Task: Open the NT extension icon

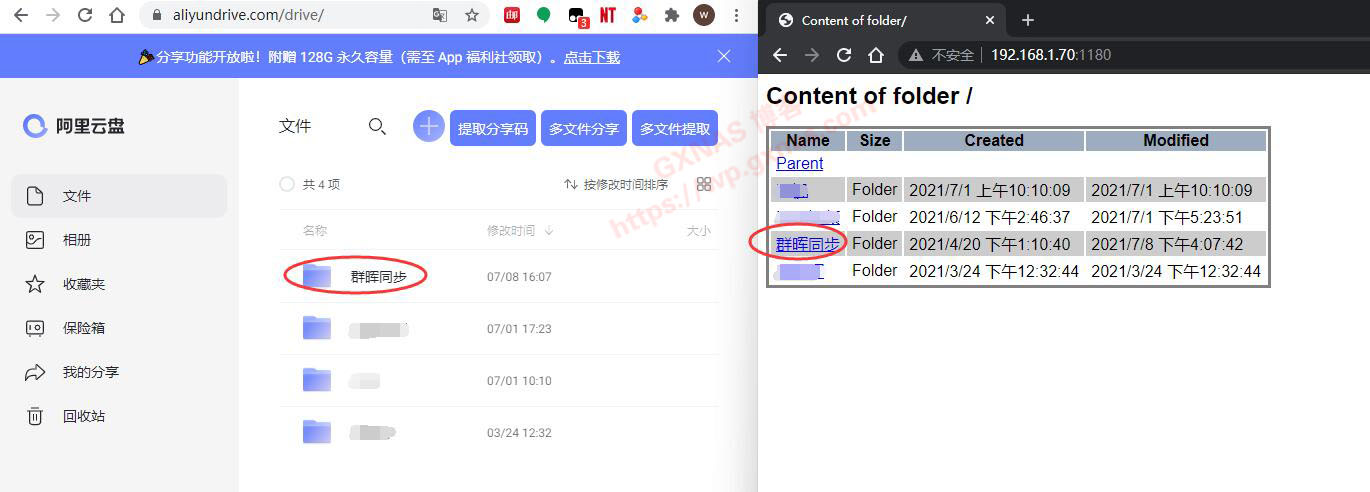Action: 608,15
